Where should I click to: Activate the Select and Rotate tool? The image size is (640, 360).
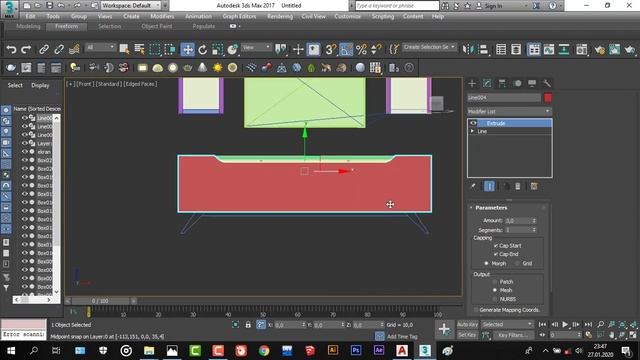202,50
